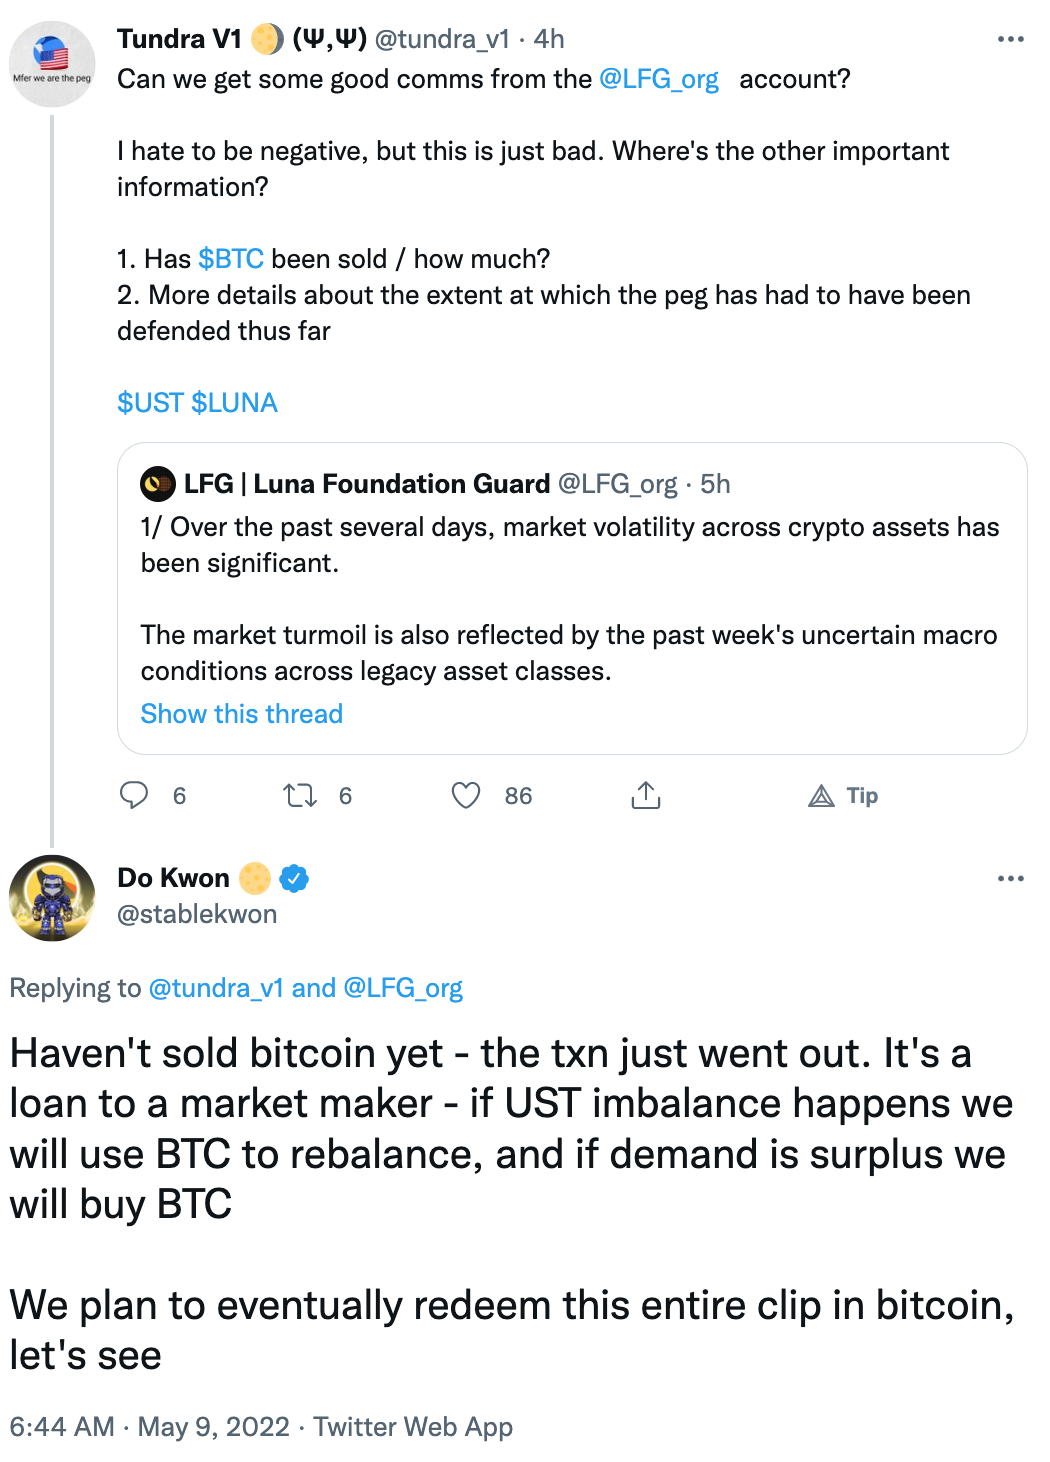This screenshot has width=1050, height=1462.
Task: Open @tundra_v1 in Replying to line
Action: pyautogui.click(x=216, y=988)
